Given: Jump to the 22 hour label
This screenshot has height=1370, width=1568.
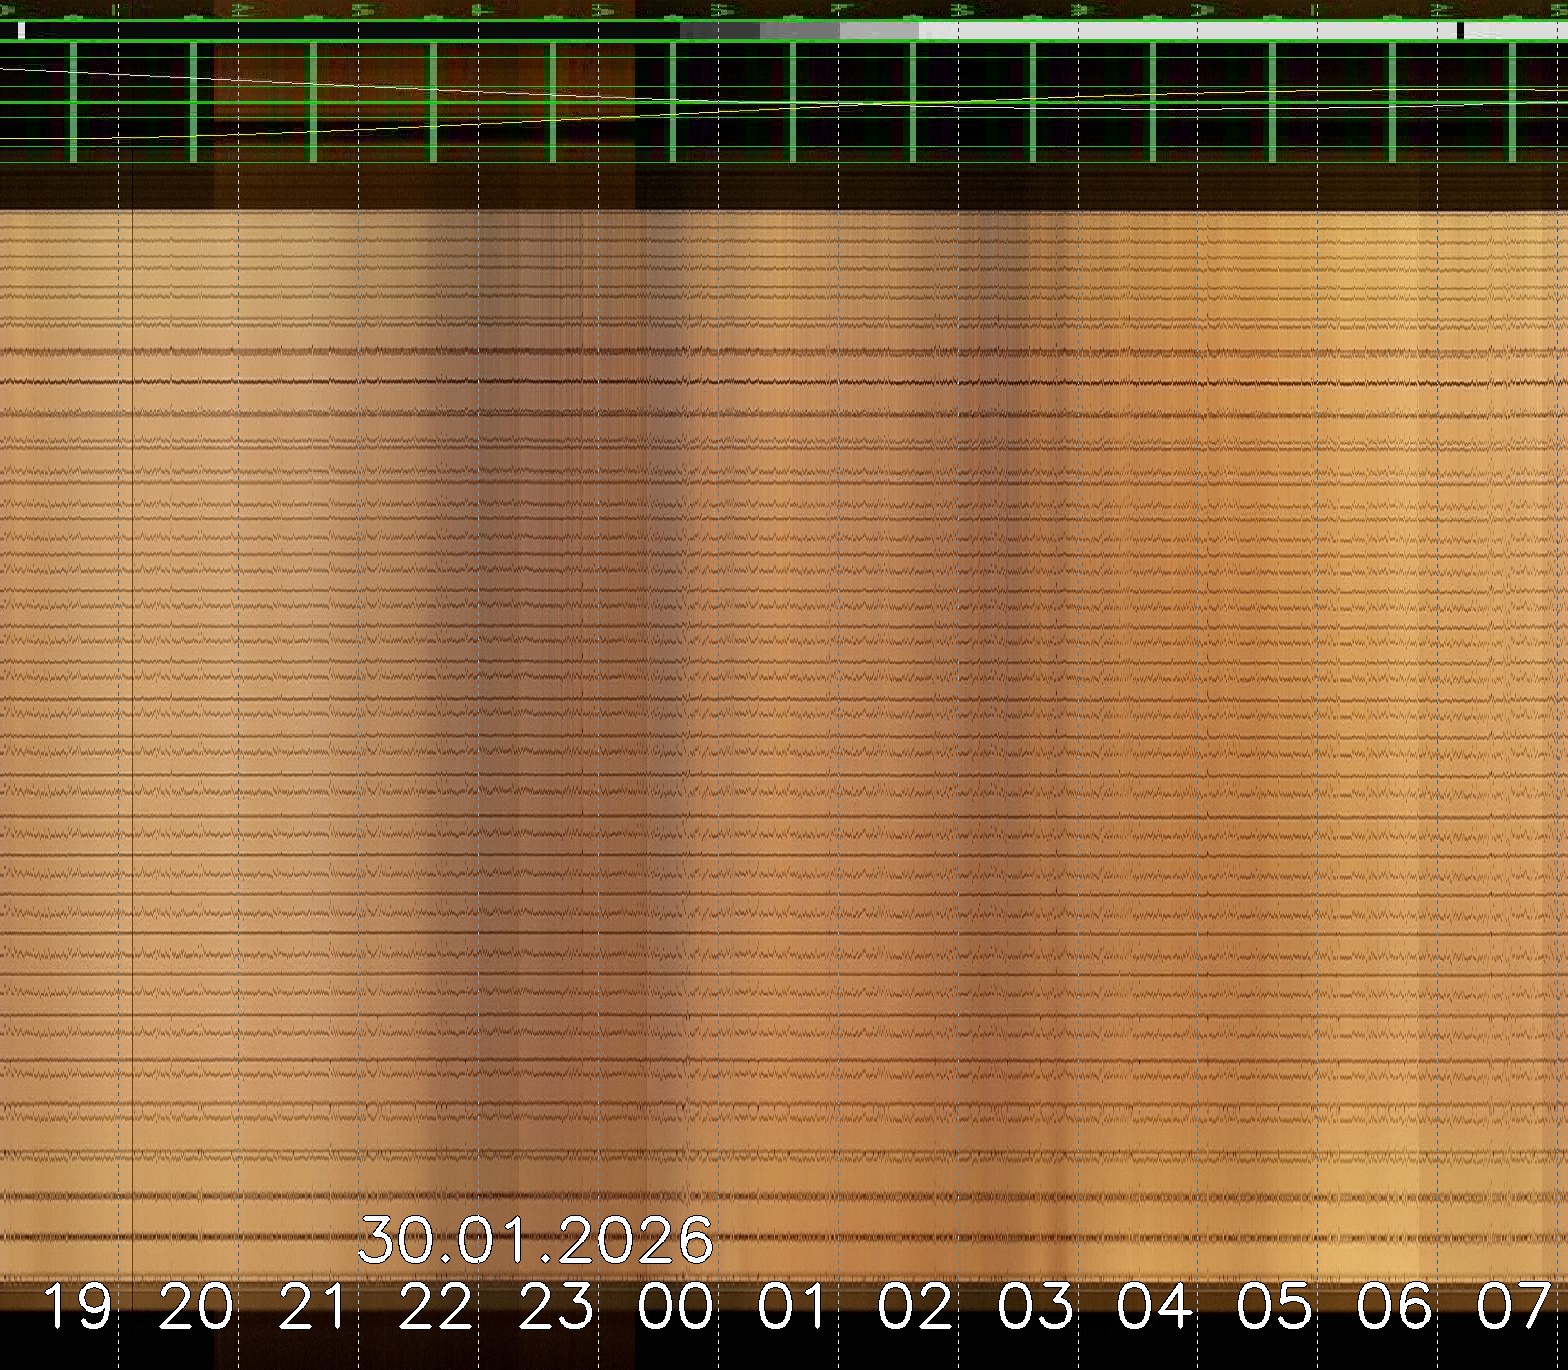Looking at the screenshot, I should click(x=436, y=1307).
